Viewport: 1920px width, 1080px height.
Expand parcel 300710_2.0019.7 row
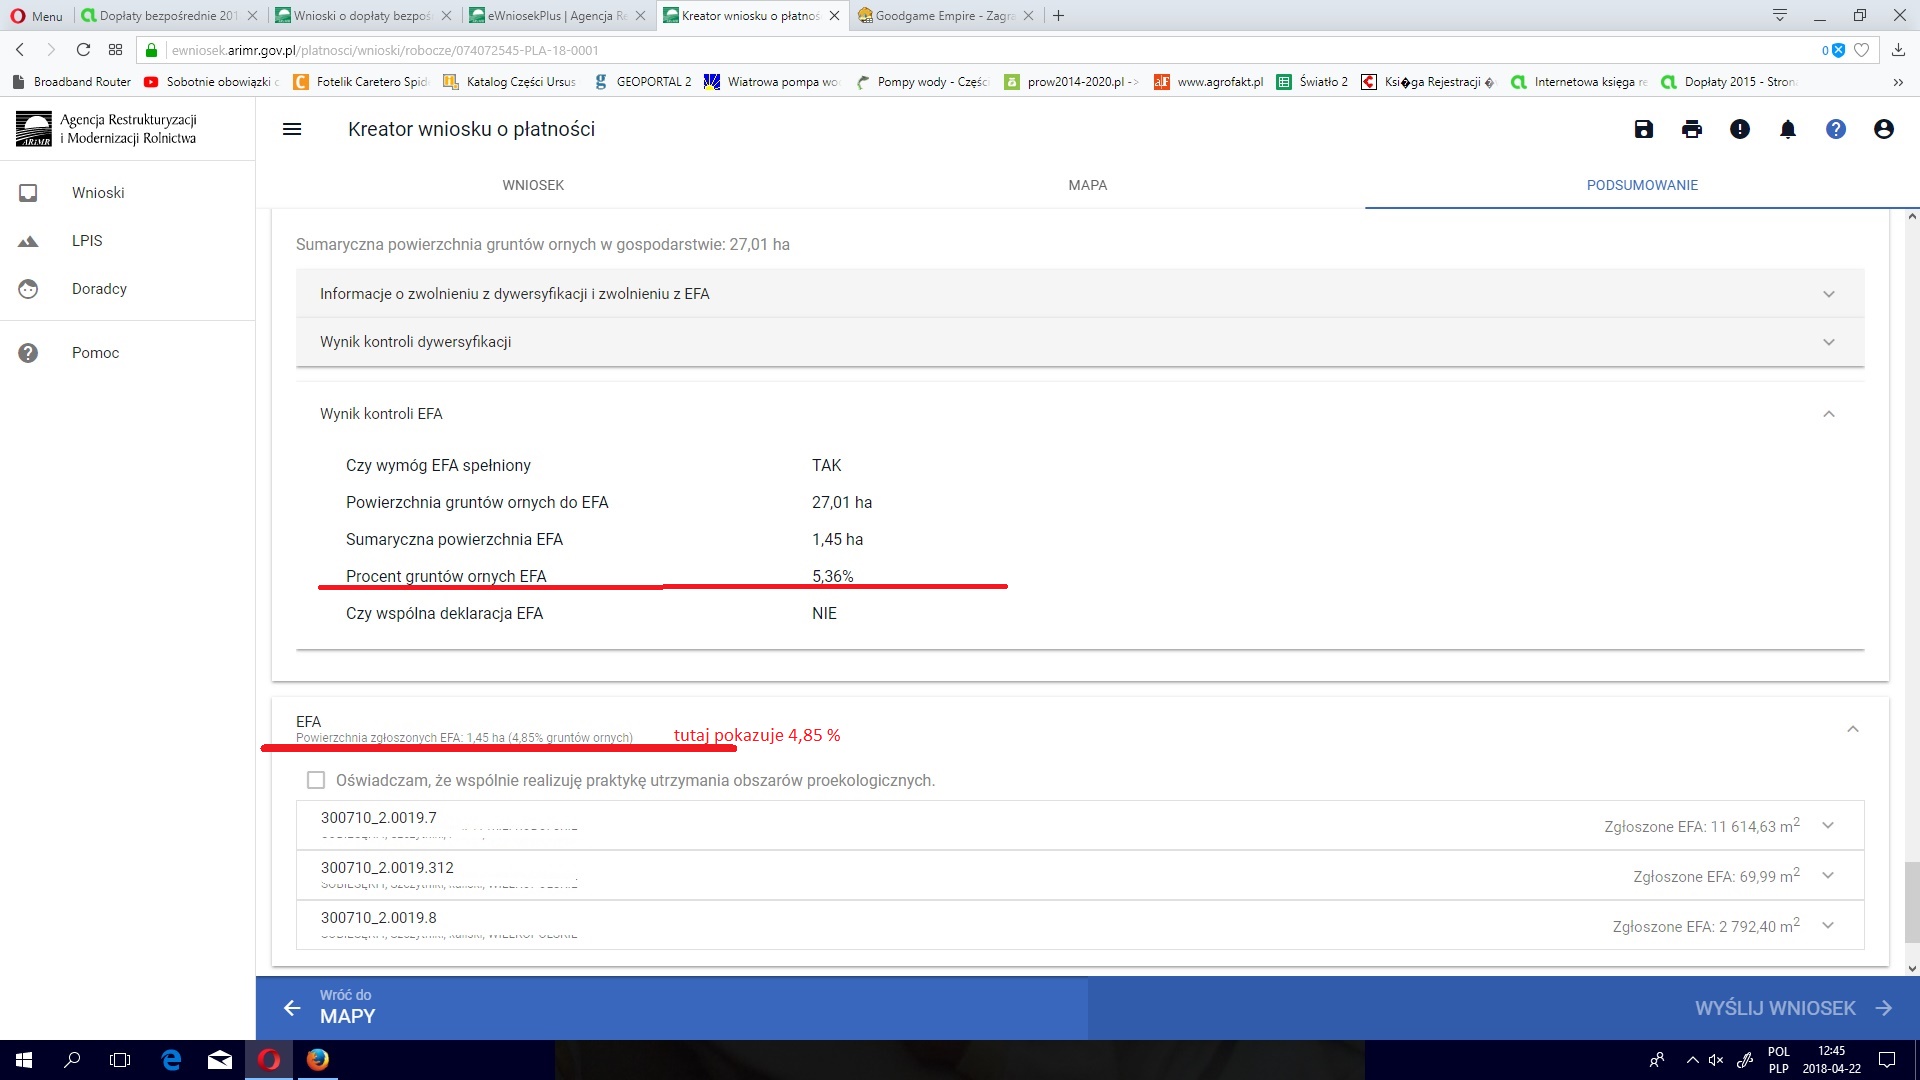(x=1828, y=826)
